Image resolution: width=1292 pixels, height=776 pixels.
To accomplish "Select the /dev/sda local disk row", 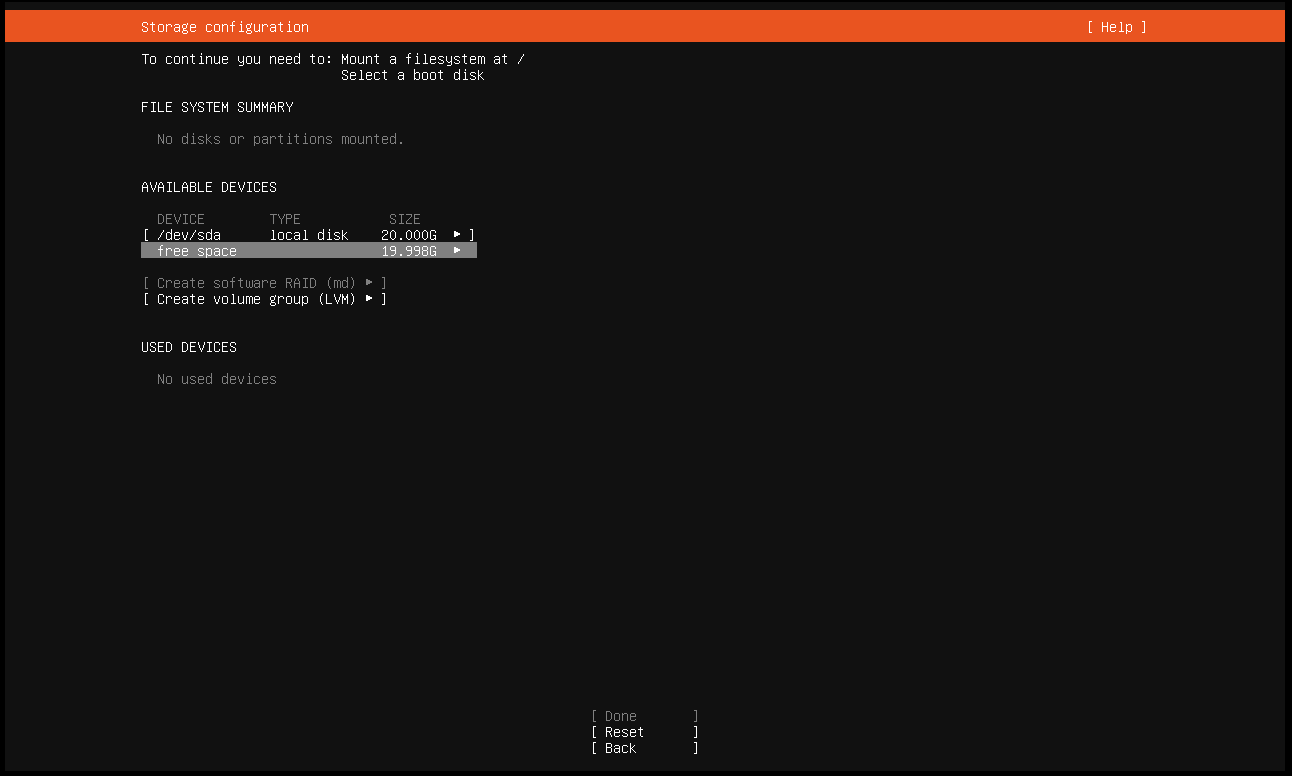I will click(309, 235).
